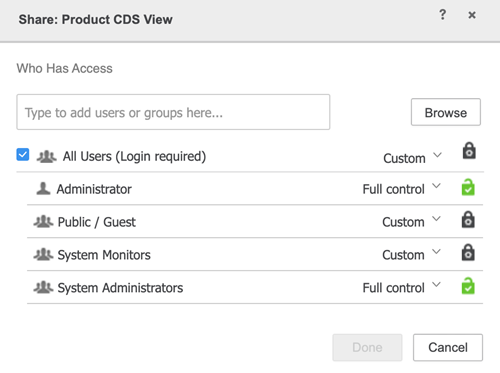Focus the add users or groups field
500x373 pixels.
pyautogui.click(x=173, y=112)
